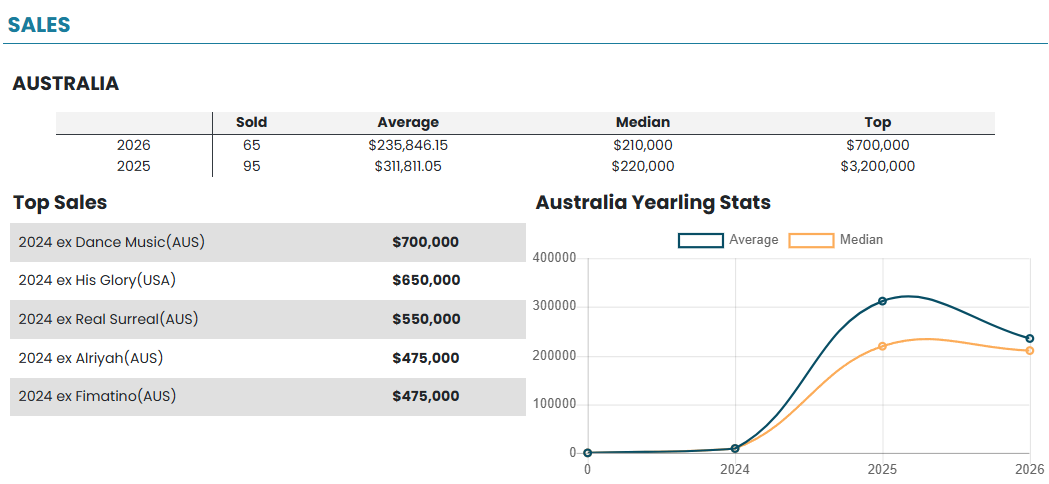Open the 2024 ex His Glory(USA) sale

104,280
